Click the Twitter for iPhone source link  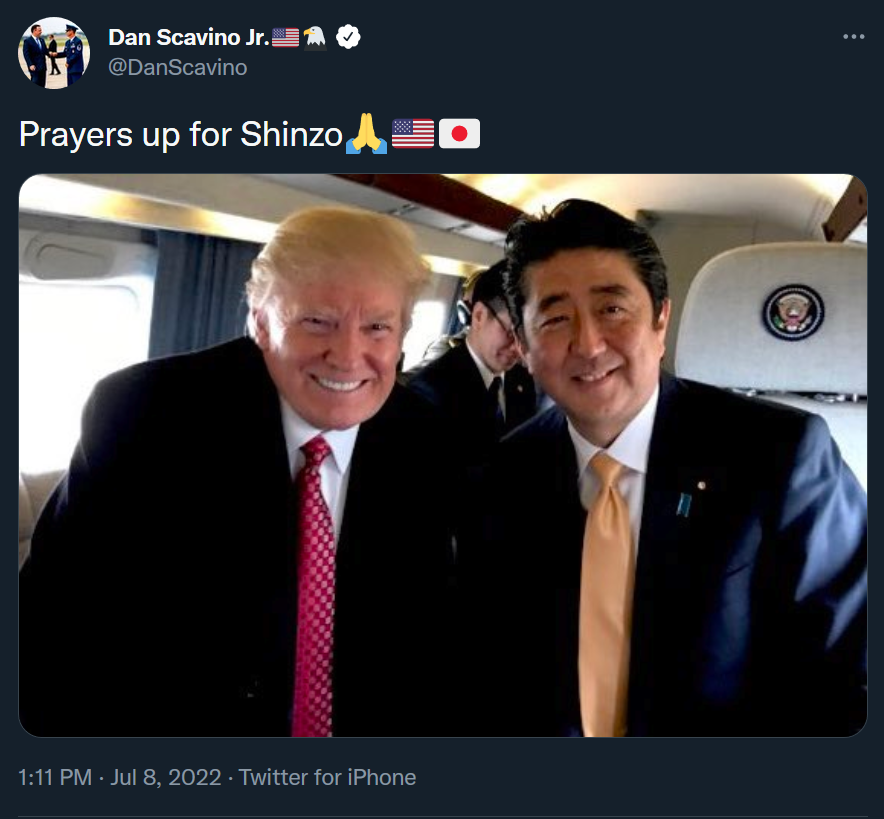[x=328, y=777]
